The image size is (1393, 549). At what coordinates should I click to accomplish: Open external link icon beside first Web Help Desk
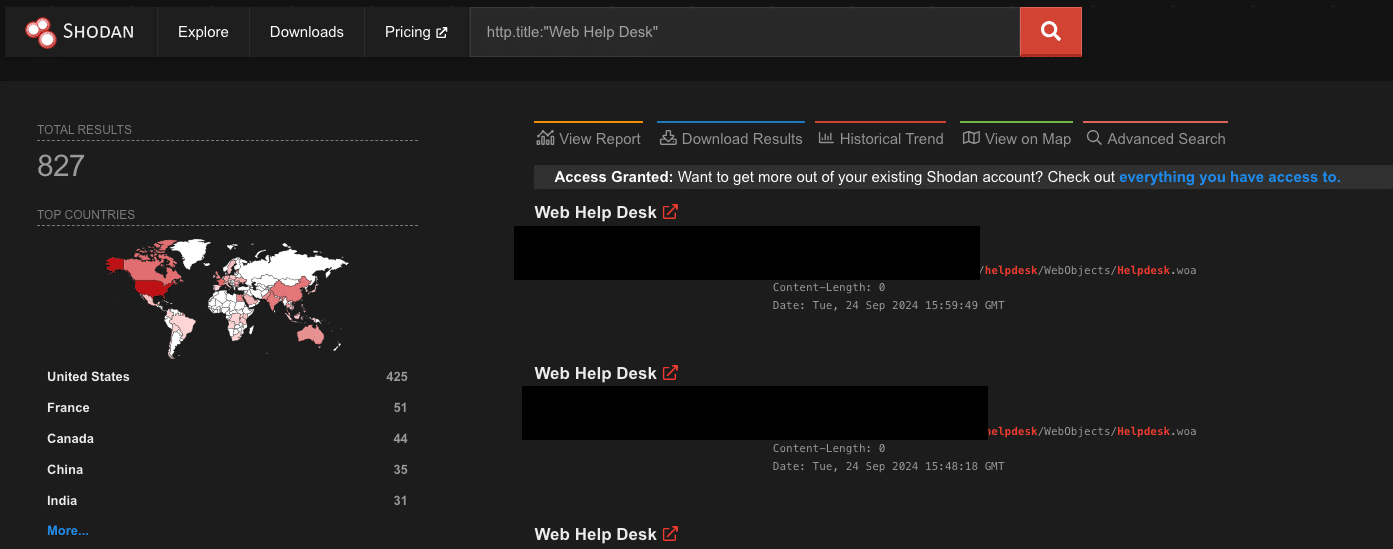(670, 212)
